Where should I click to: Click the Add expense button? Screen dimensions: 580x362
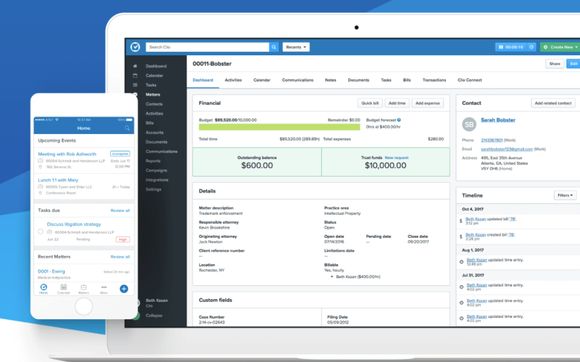click(x=428, y=103)
